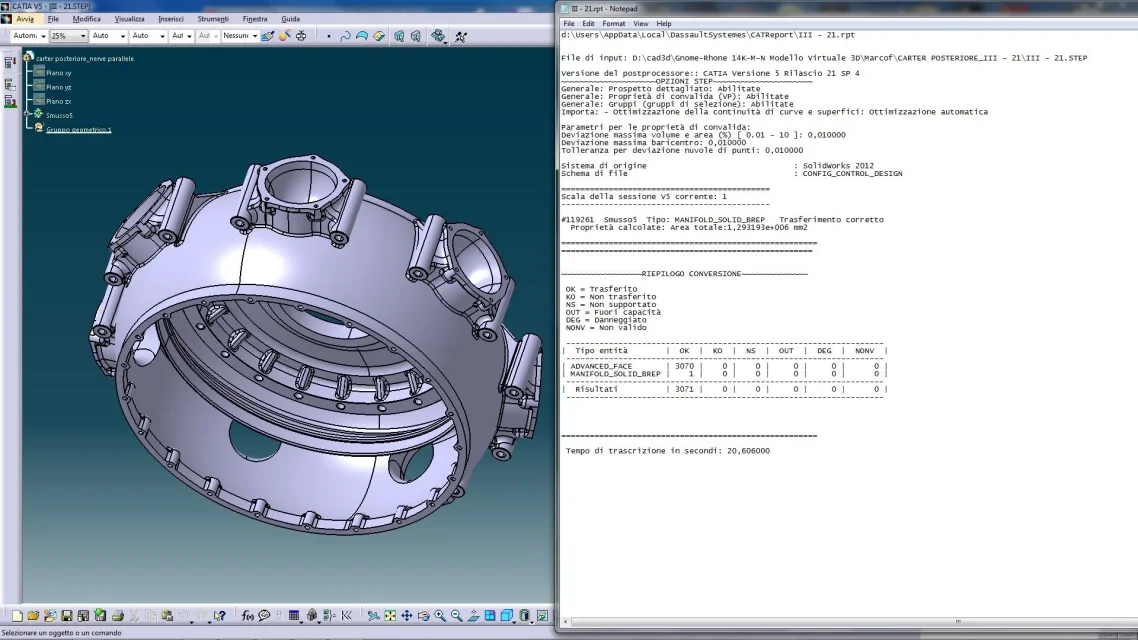Image resolution: width=1138 pixels, height=640 pixels.
Task: Click the Fly mode airplane icon
Action: (x=373, y=616)
